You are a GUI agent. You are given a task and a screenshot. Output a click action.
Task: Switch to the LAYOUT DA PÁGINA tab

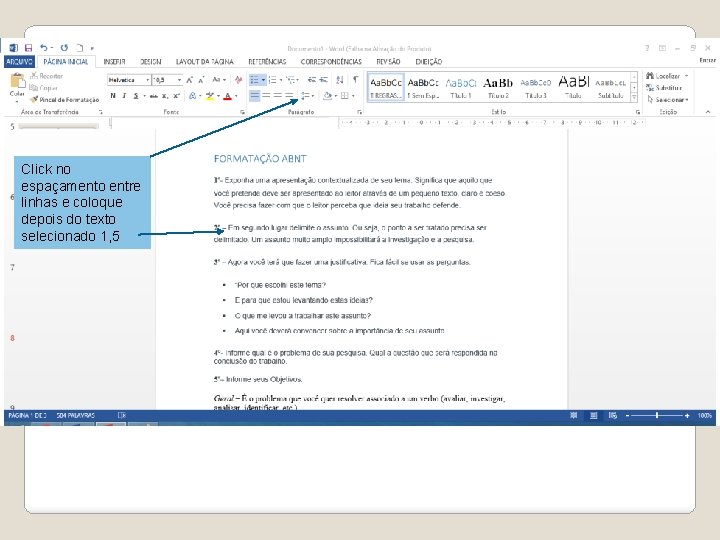click(x=205, y=62)
